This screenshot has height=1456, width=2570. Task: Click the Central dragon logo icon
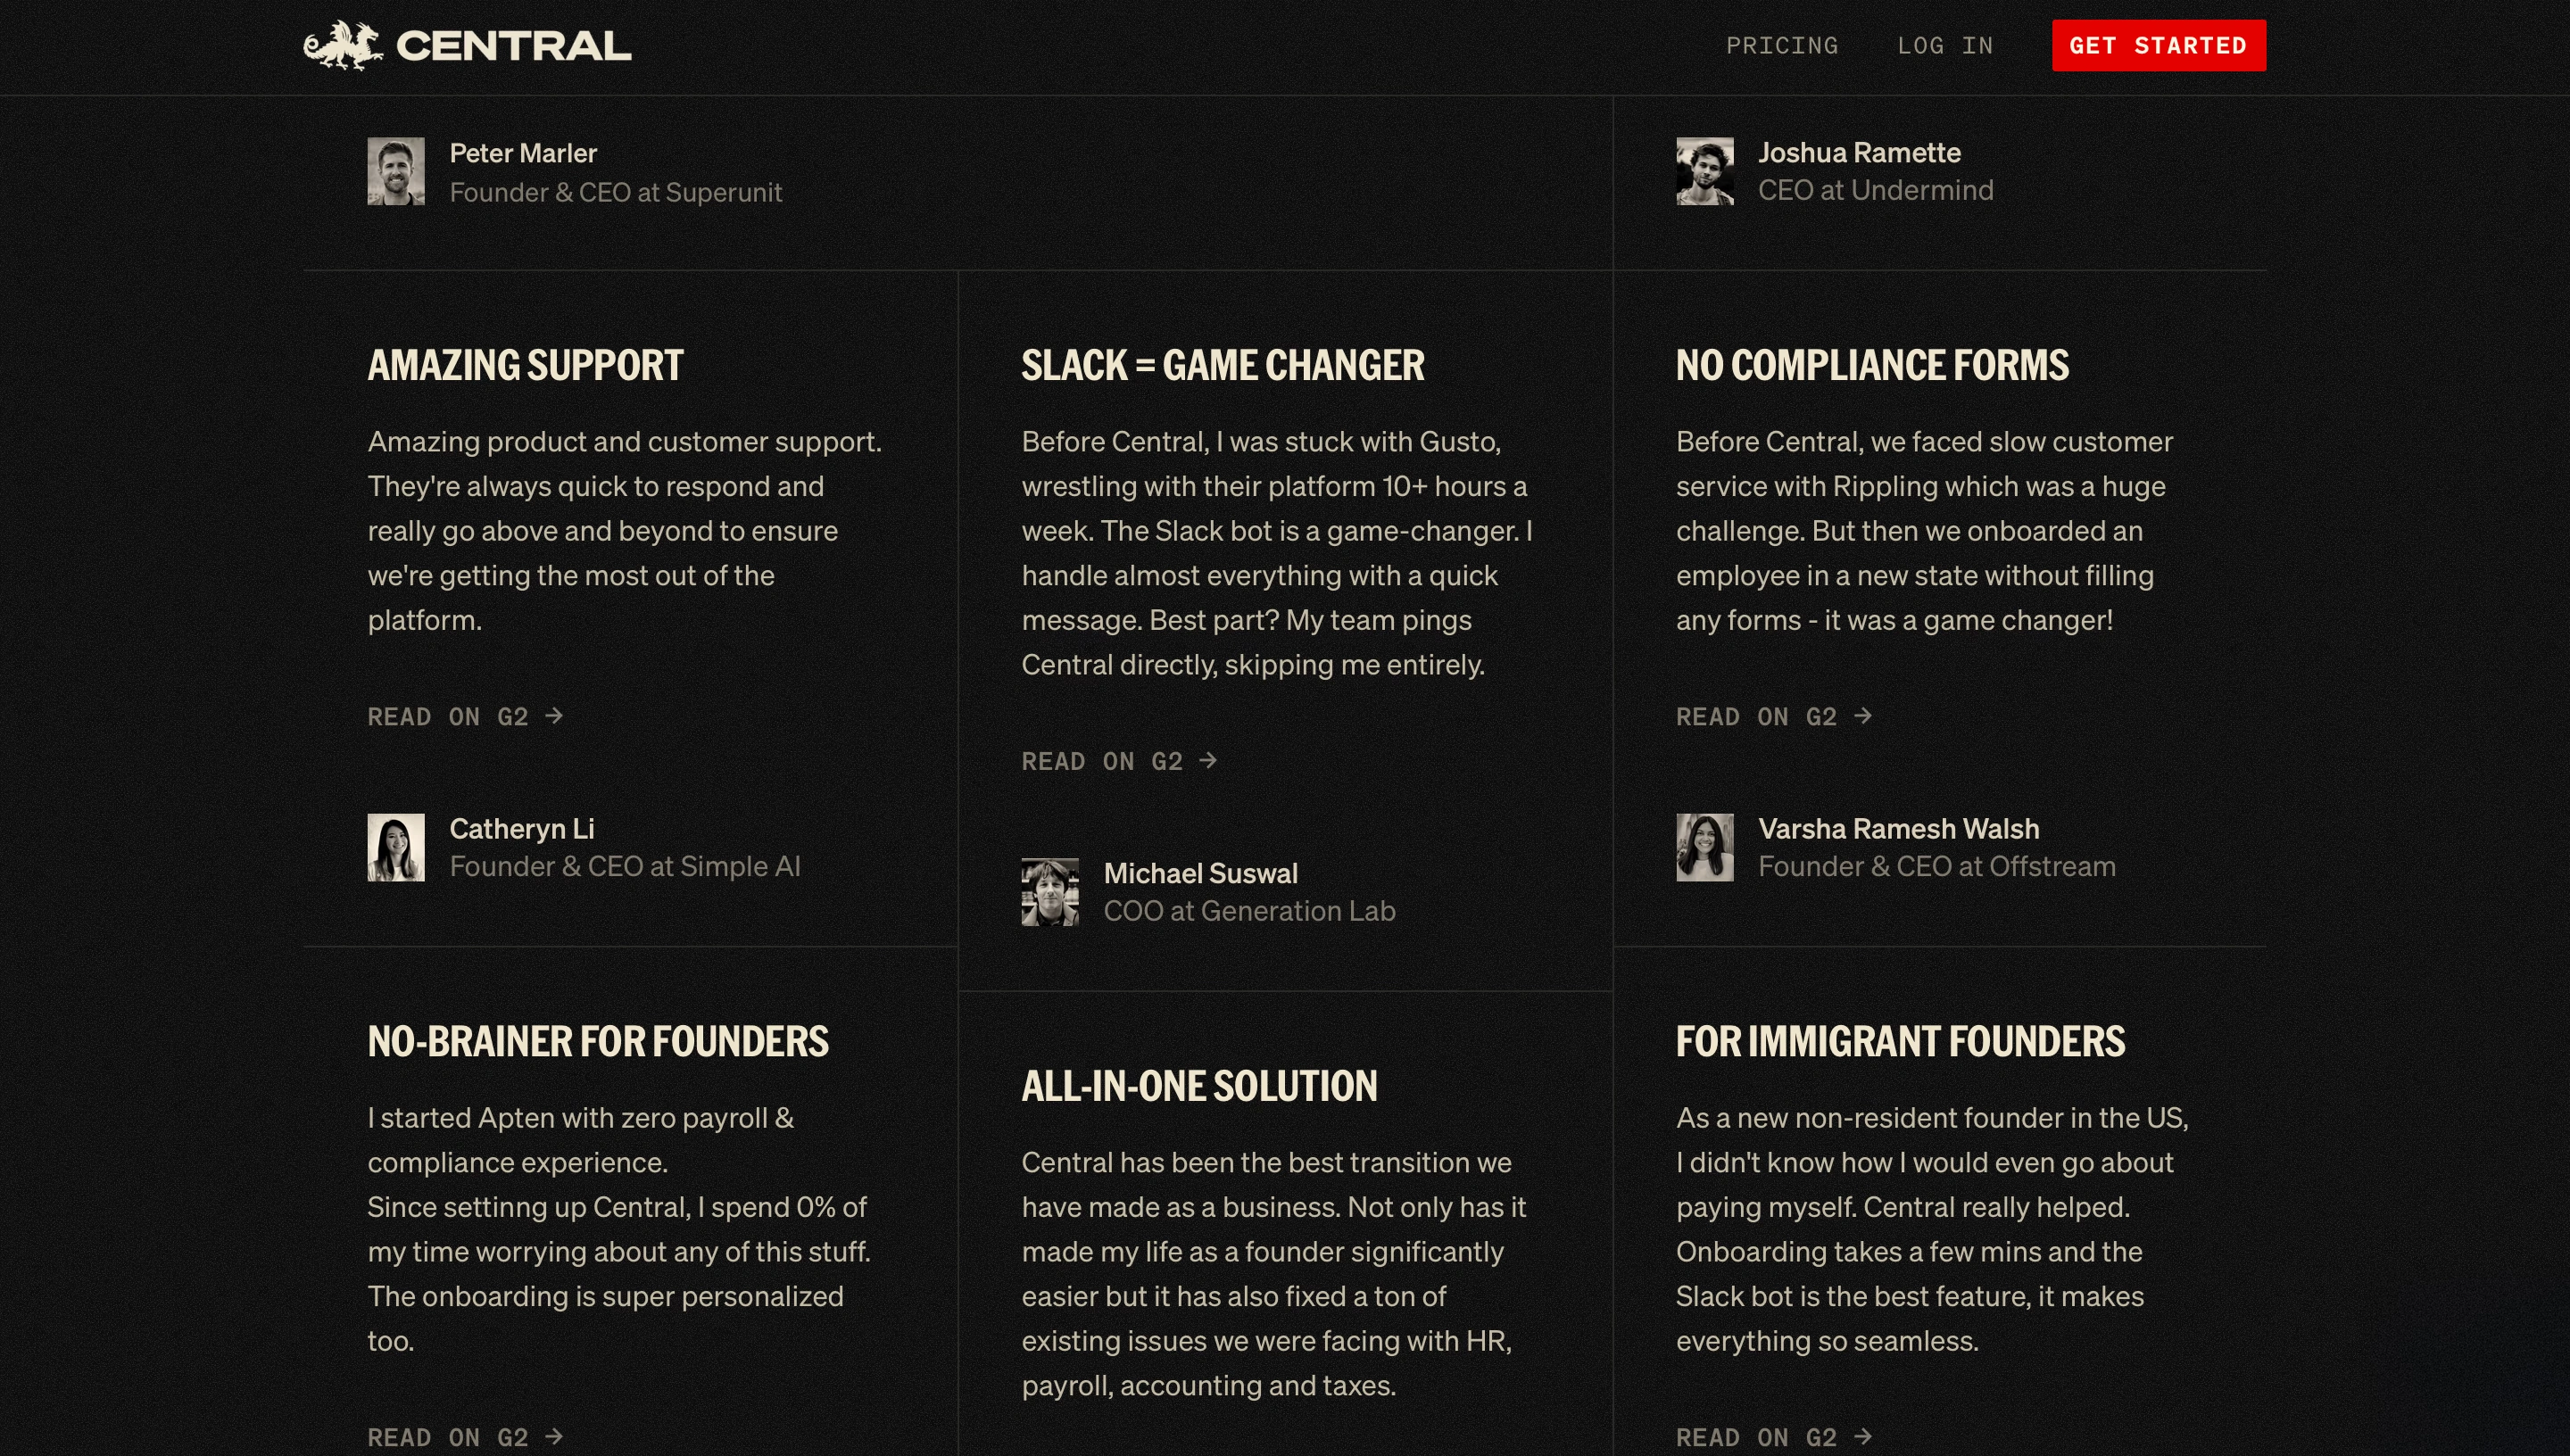(x=343, y=45)
